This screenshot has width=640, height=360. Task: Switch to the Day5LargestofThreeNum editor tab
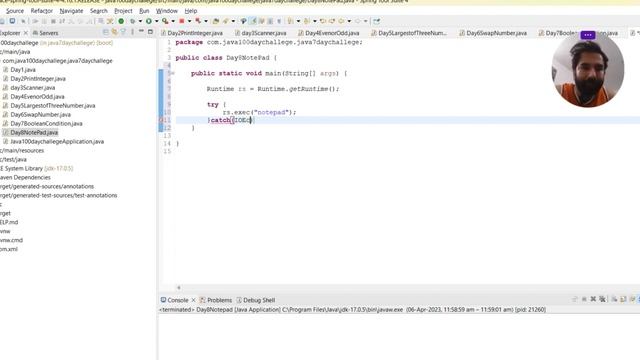(409, 33)
